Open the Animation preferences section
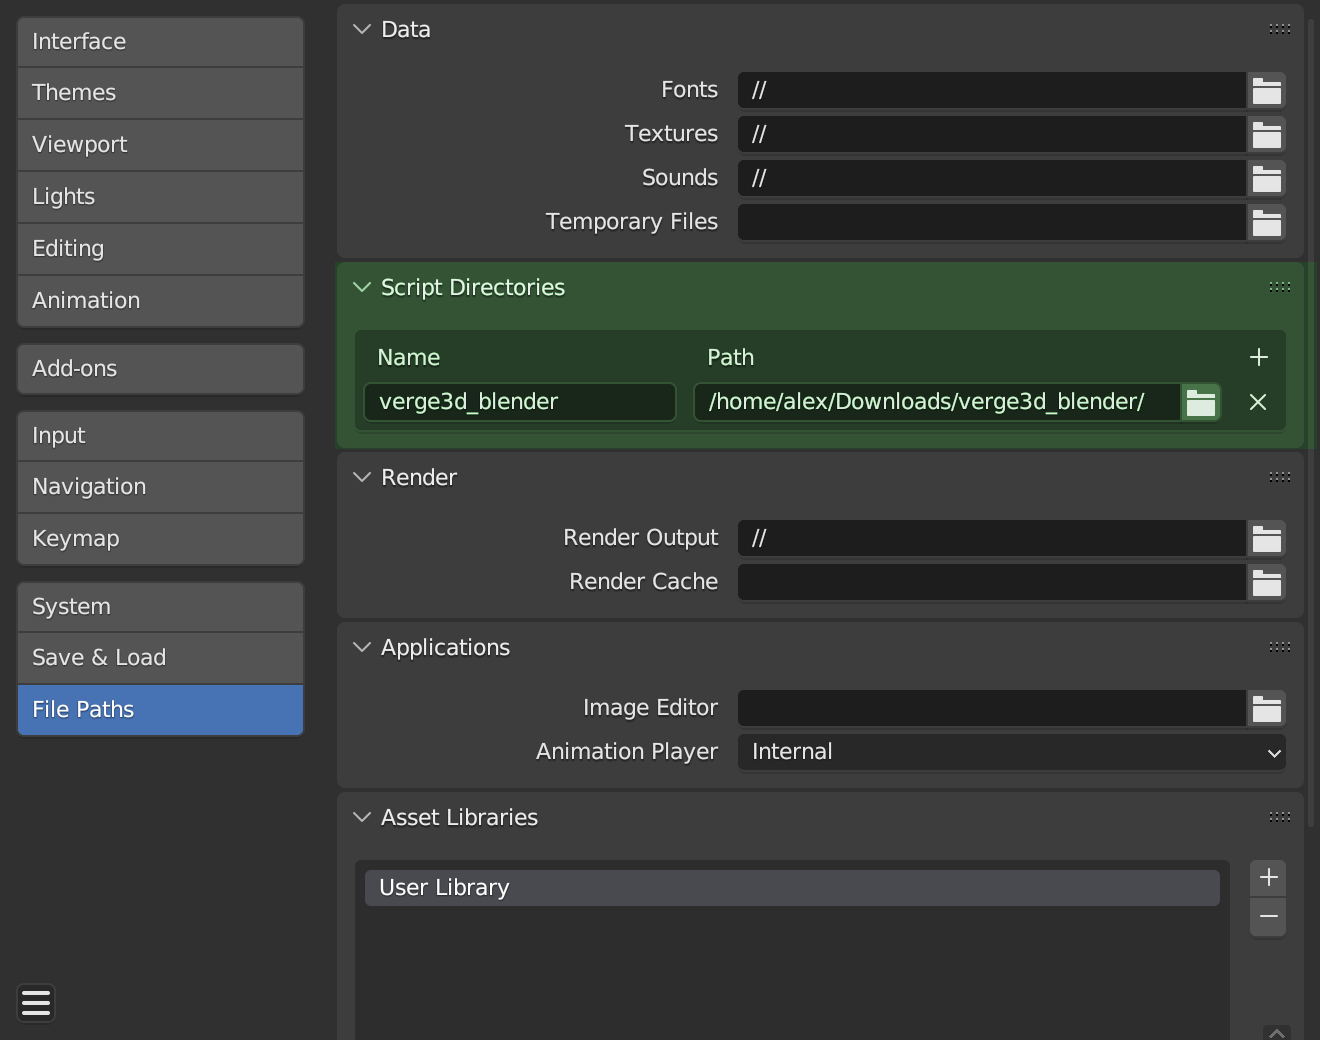1320x1040 pixels. pos(160,301)
